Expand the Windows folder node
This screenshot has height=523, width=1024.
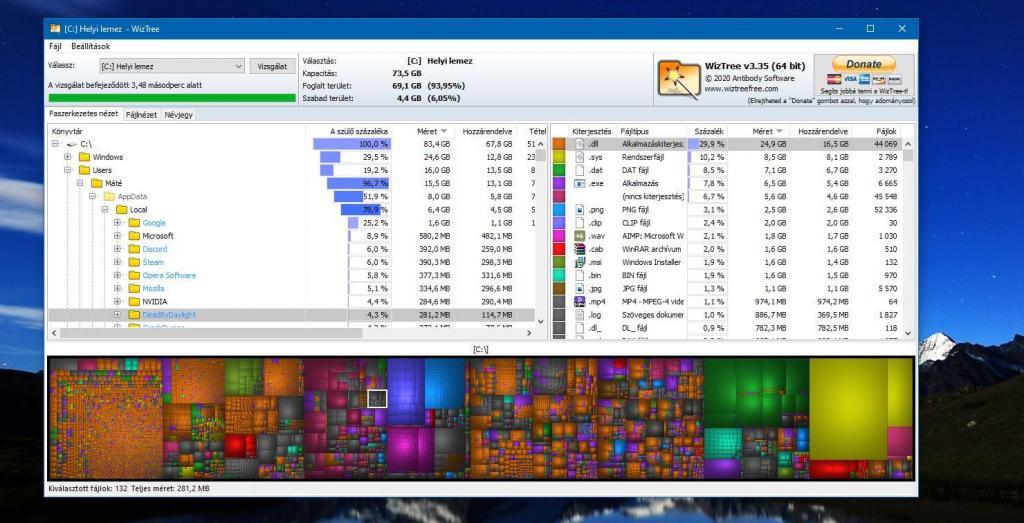pos(68,157)
